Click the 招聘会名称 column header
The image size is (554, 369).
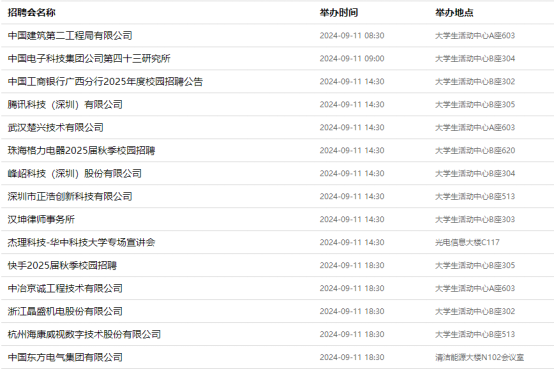coord(32,13)
